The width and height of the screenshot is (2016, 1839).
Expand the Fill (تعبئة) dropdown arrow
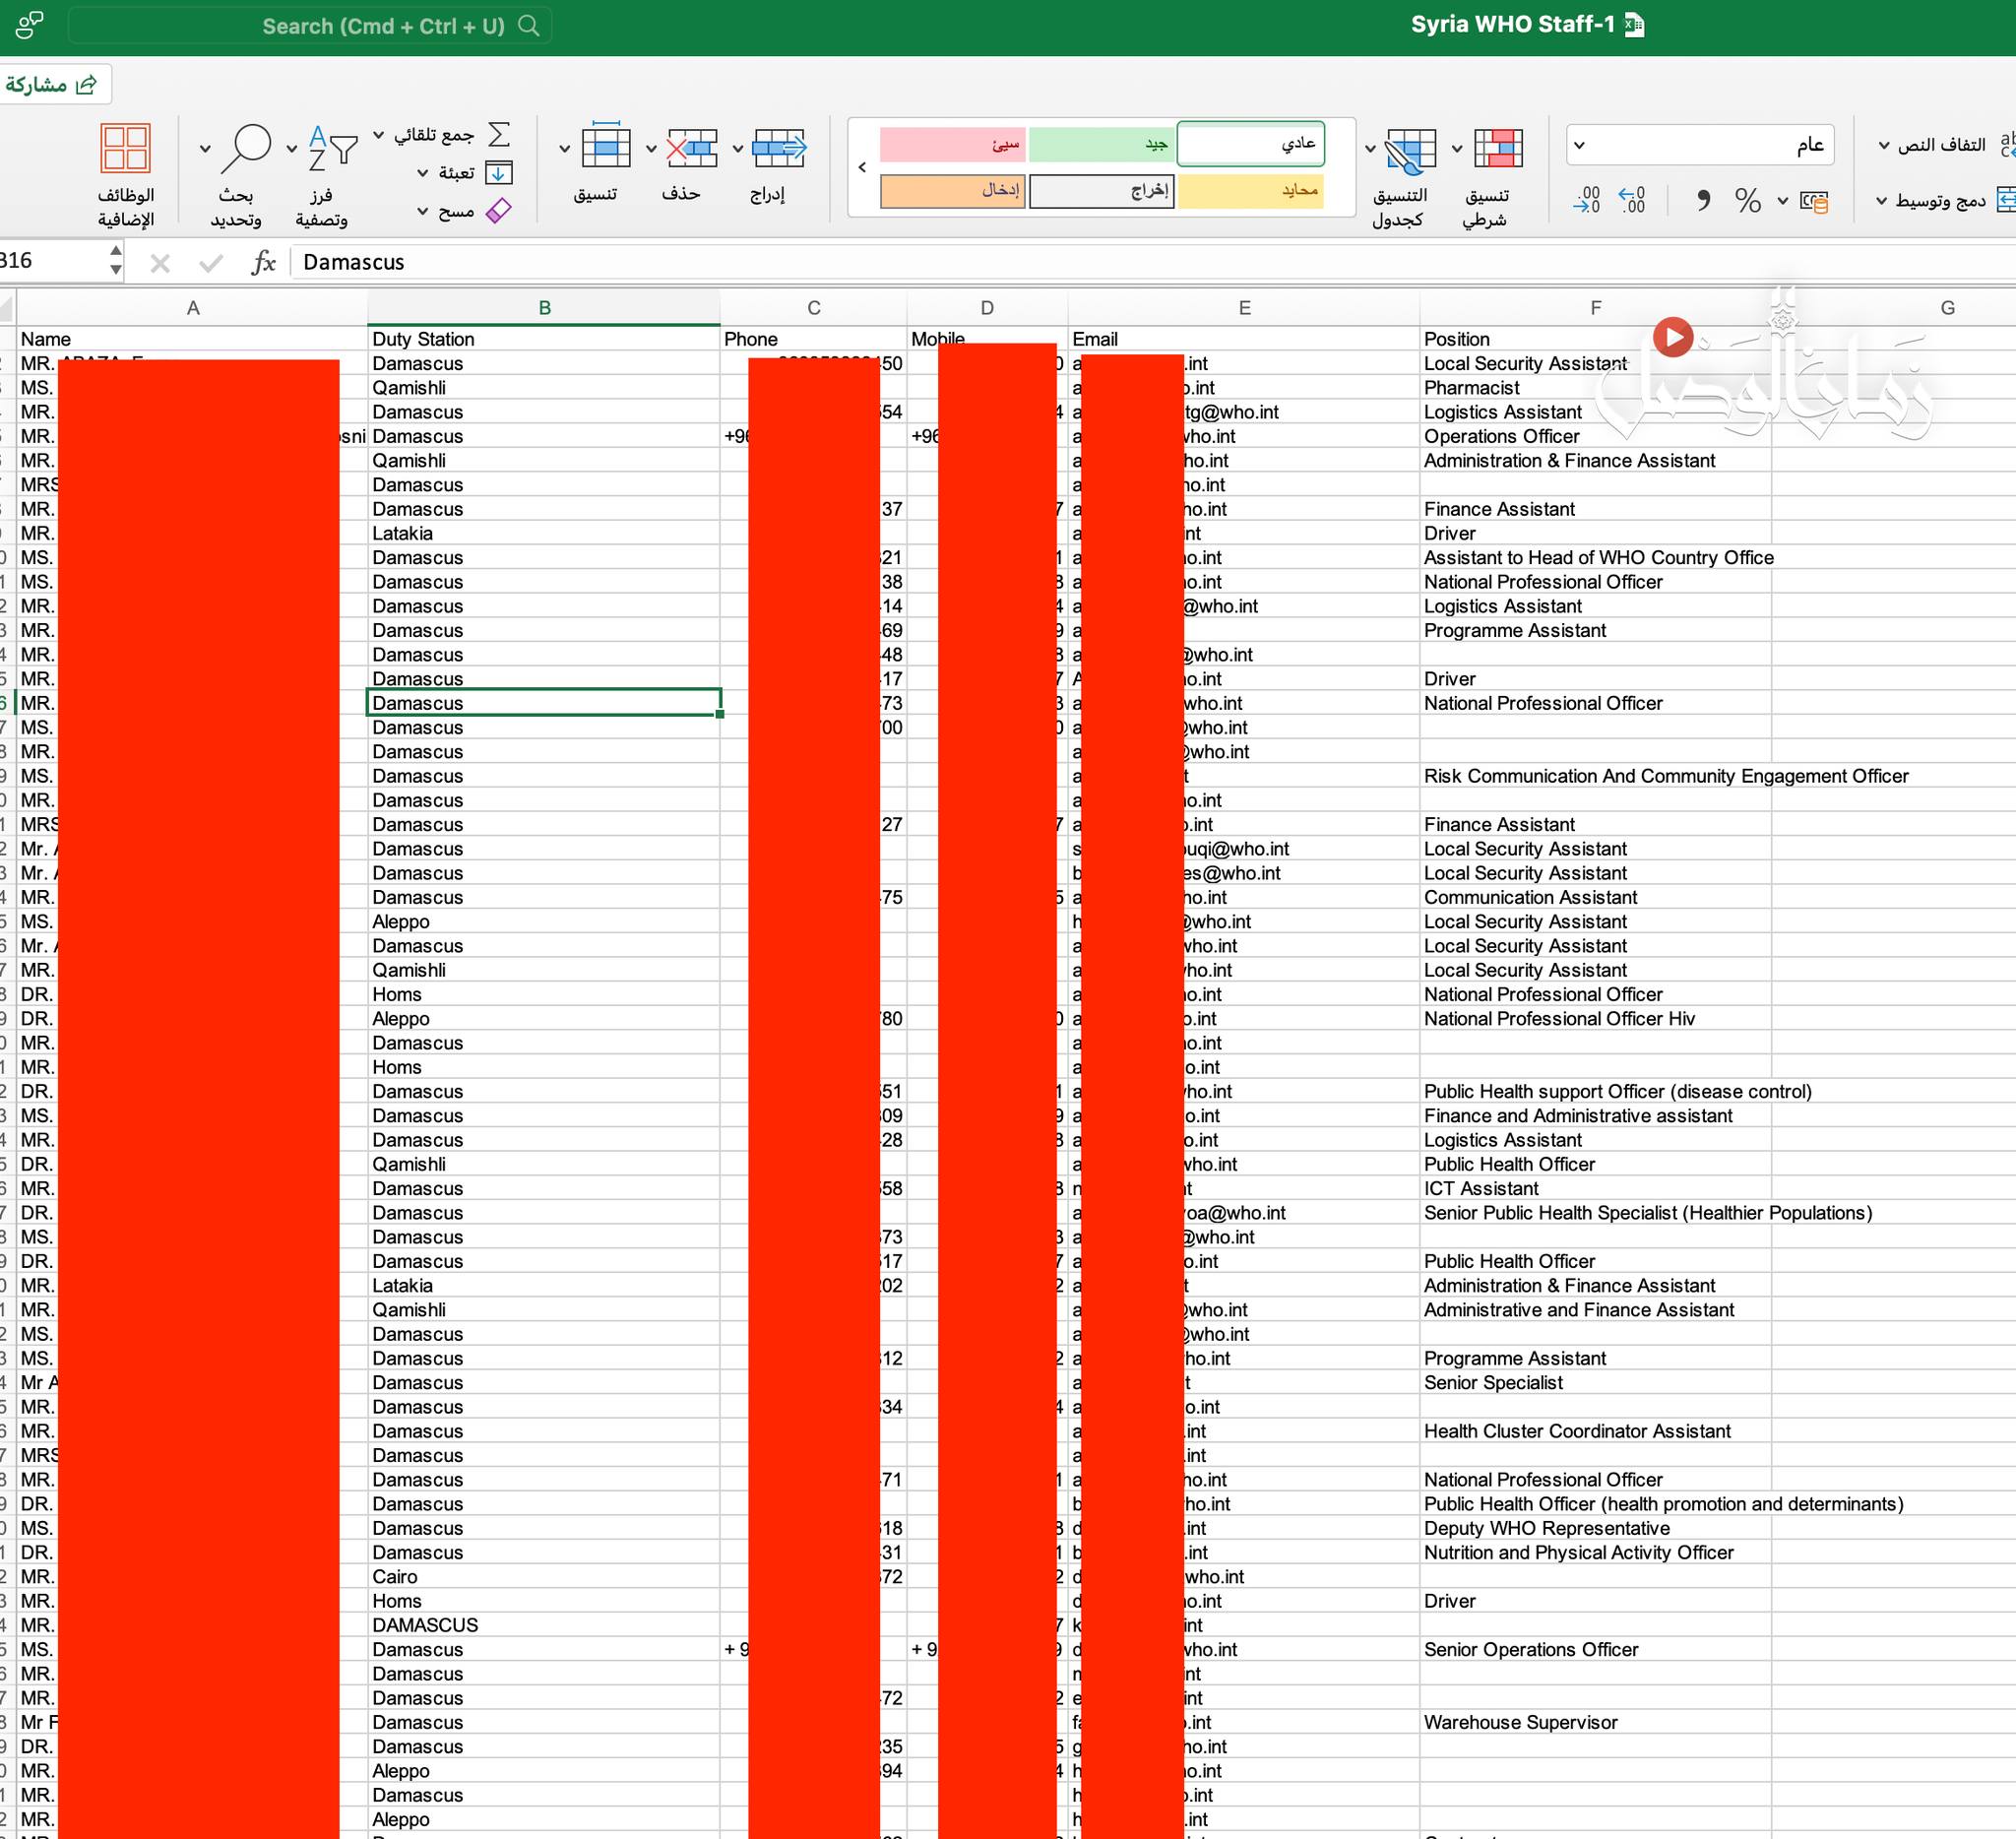point(422,173)
